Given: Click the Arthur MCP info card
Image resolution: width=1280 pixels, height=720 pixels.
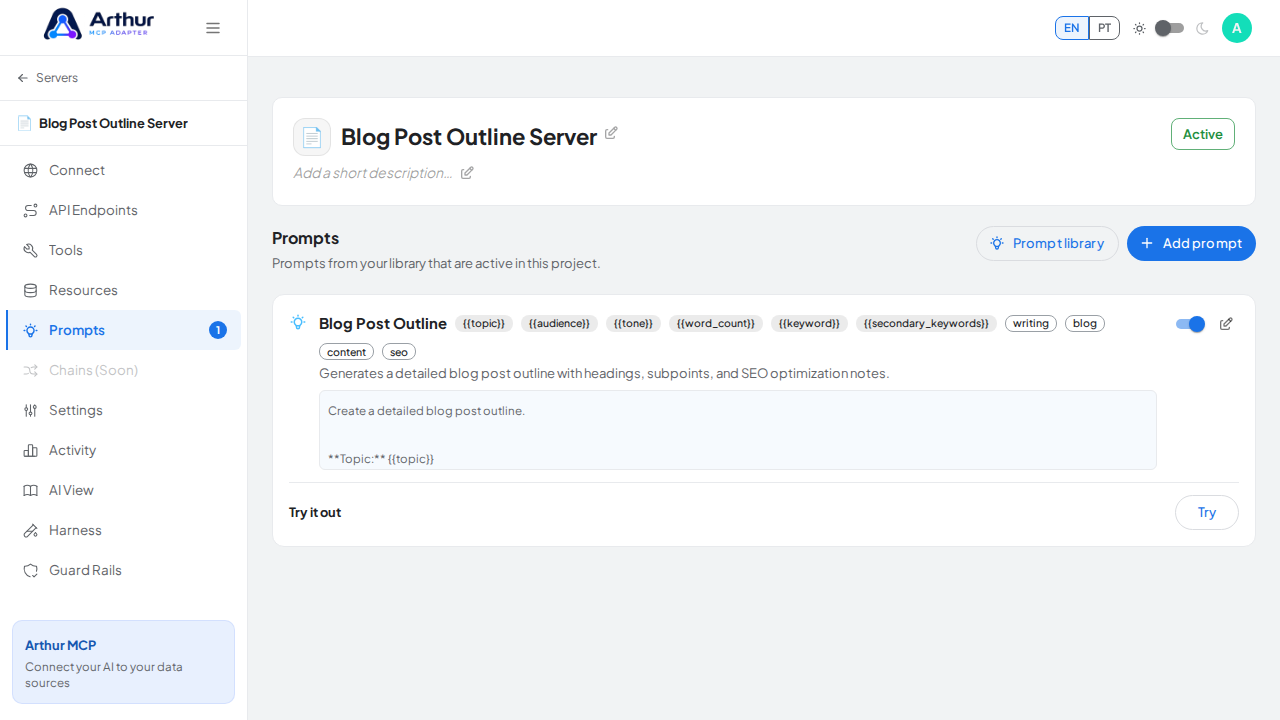Looking at the screenshot, I should click(123, 662).
